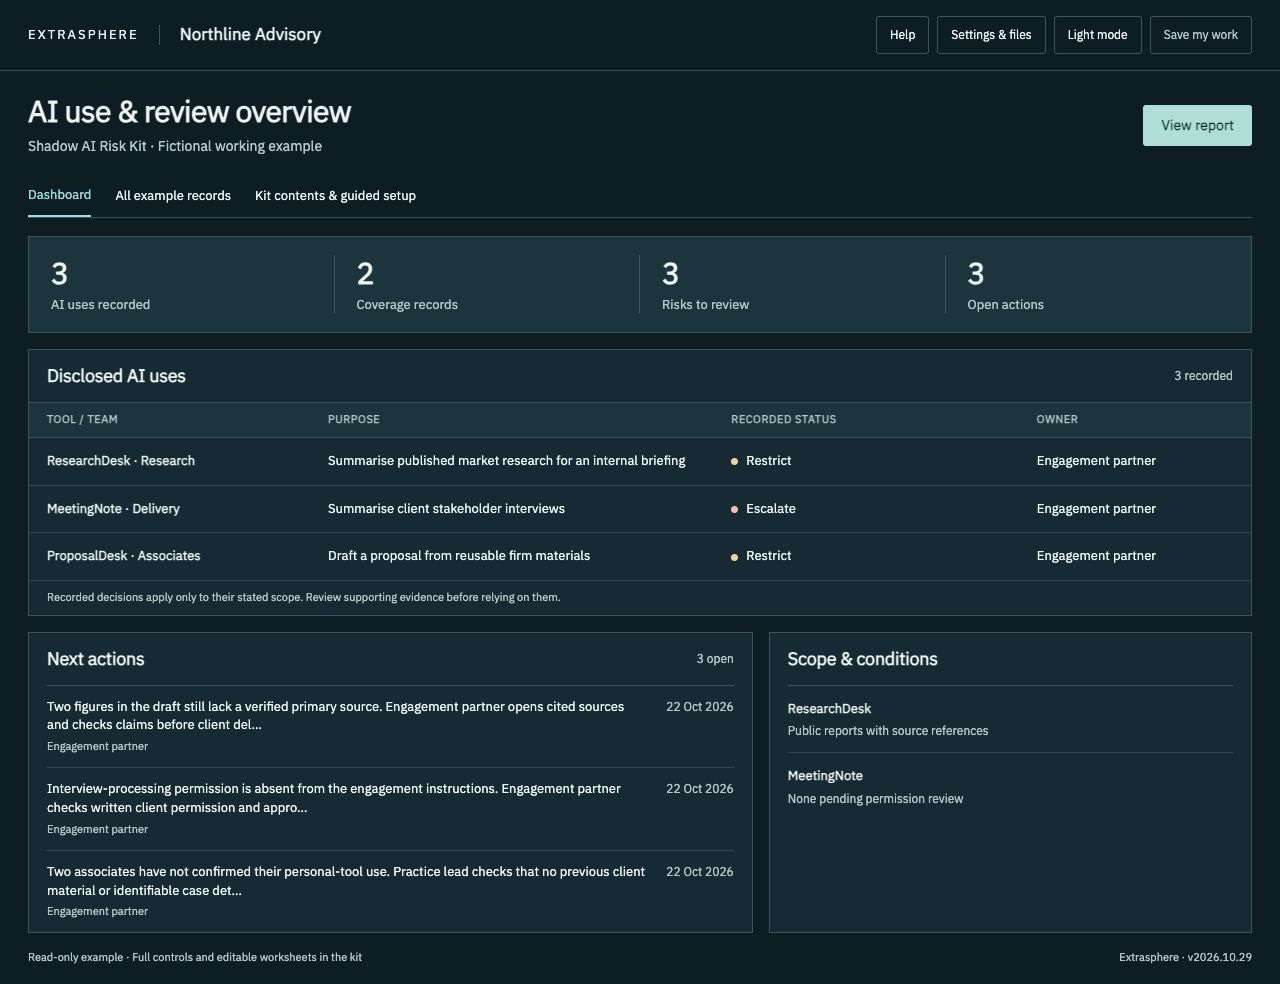Select the AI uses recorded stat
Image resolution: width=1280 pixels, height=984 pixels.
tap(181, 285)
